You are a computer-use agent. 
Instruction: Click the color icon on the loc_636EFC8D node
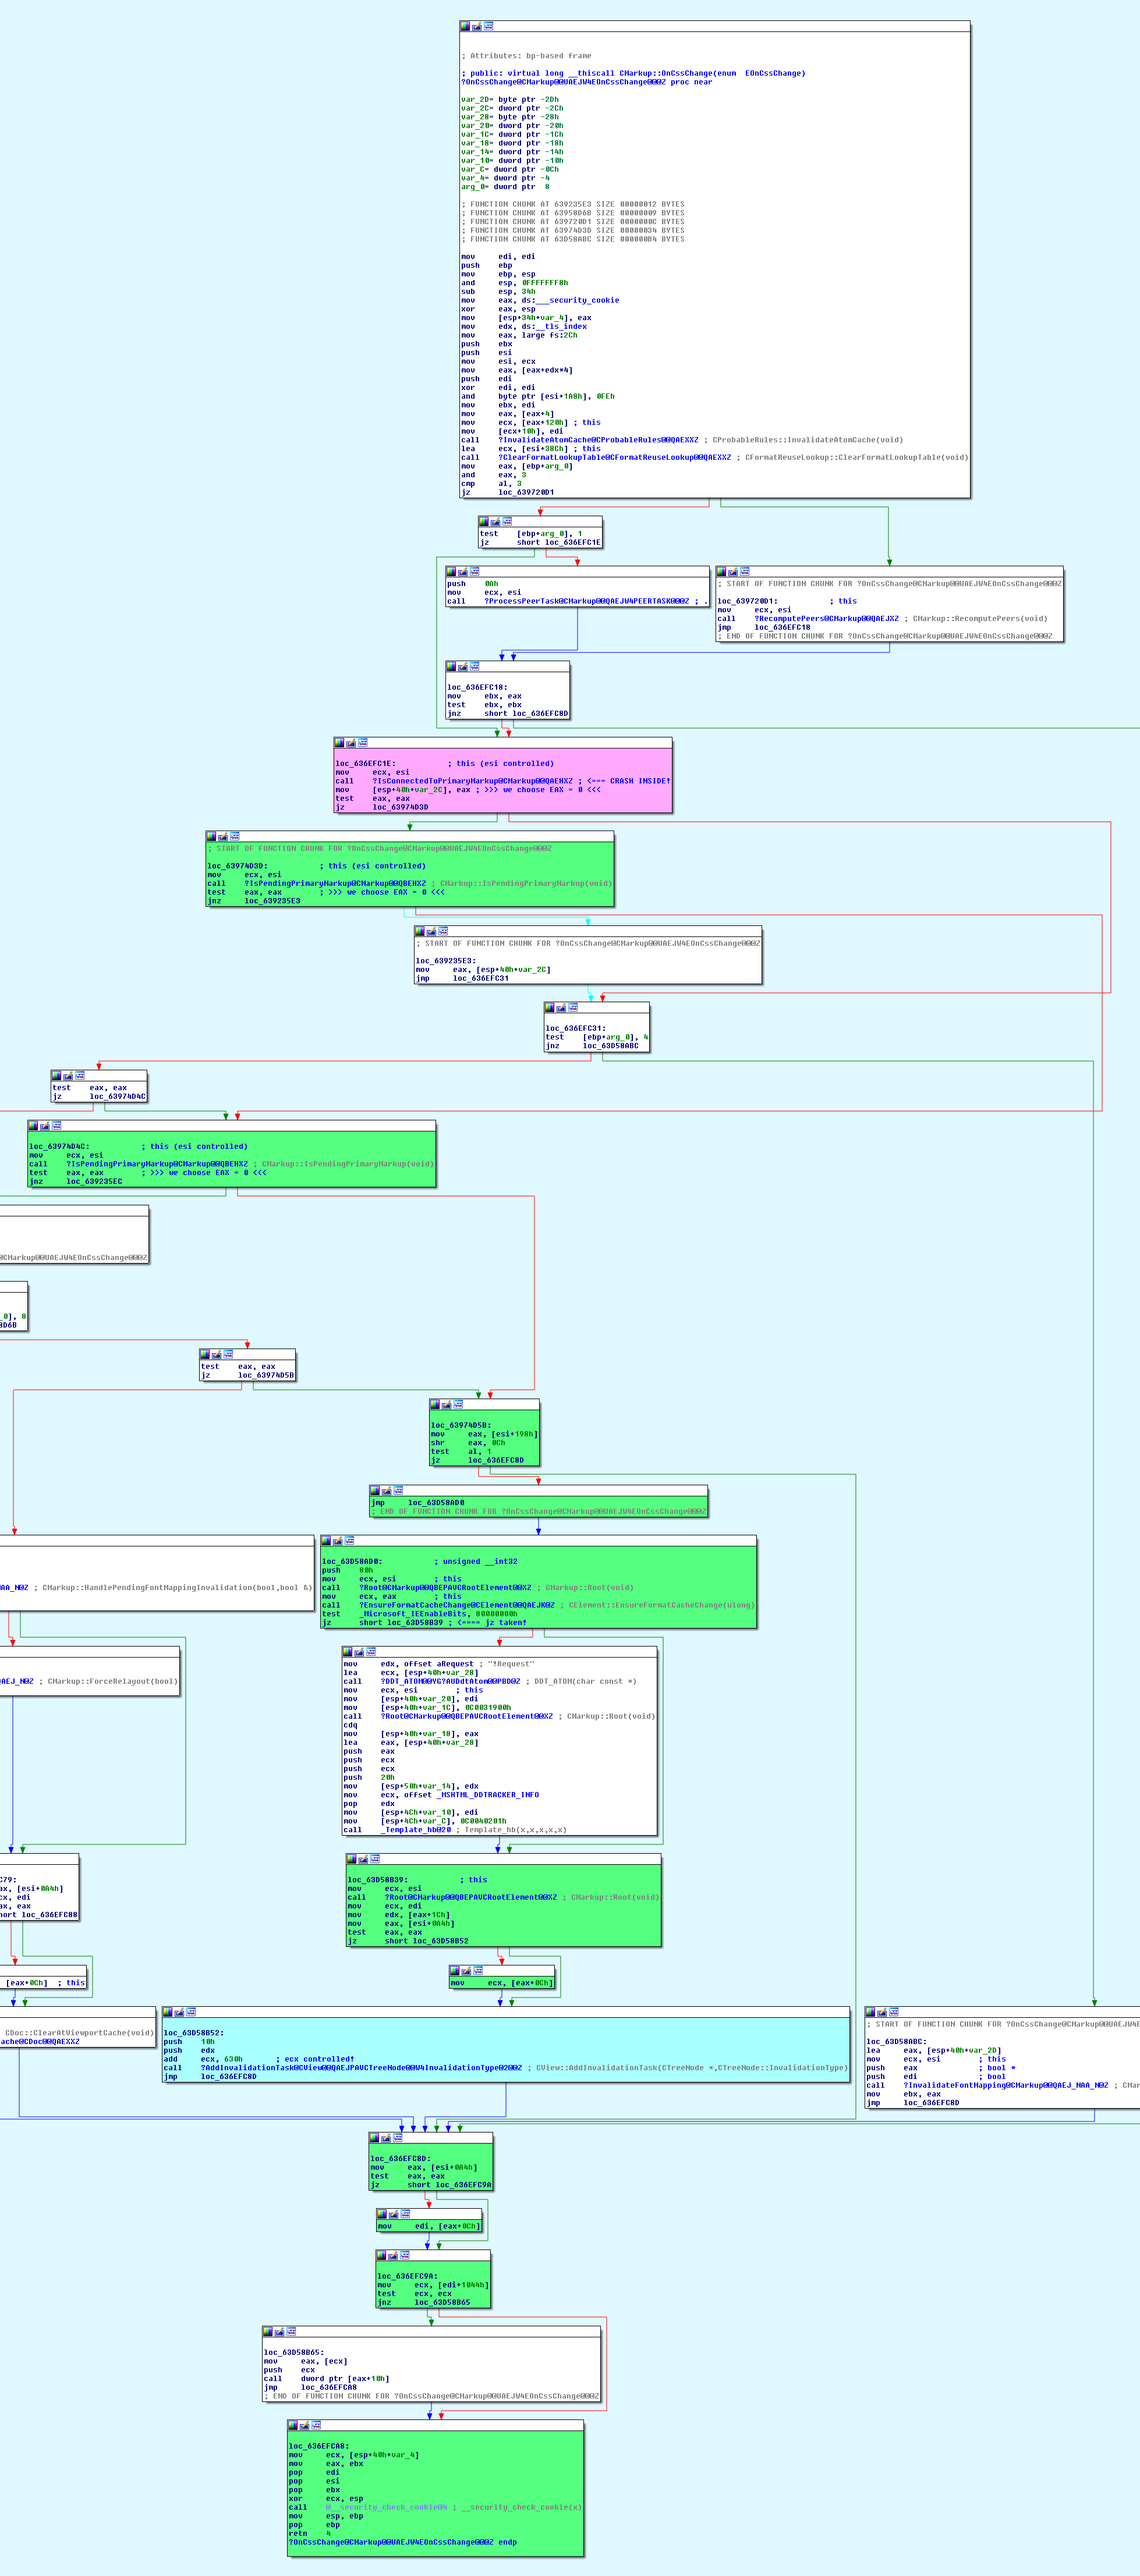tap(375, 2138)
